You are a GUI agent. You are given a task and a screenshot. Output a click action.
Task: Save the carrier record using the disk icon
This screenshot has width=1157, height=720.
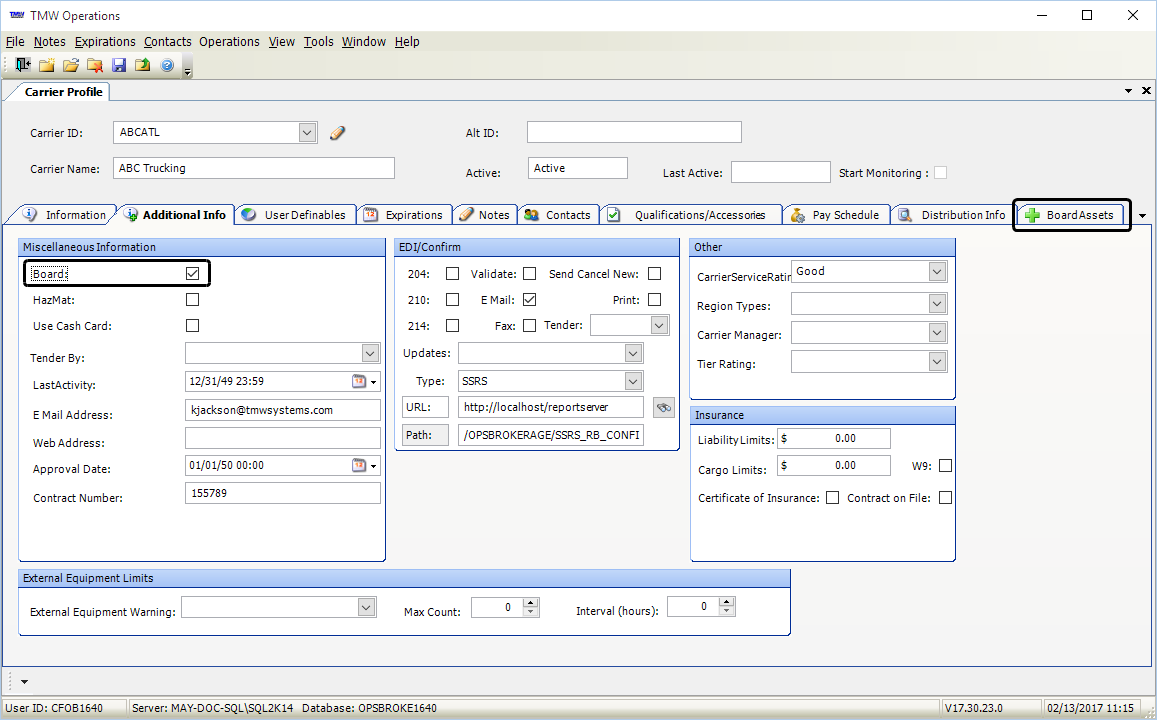(x=119, y=64)
